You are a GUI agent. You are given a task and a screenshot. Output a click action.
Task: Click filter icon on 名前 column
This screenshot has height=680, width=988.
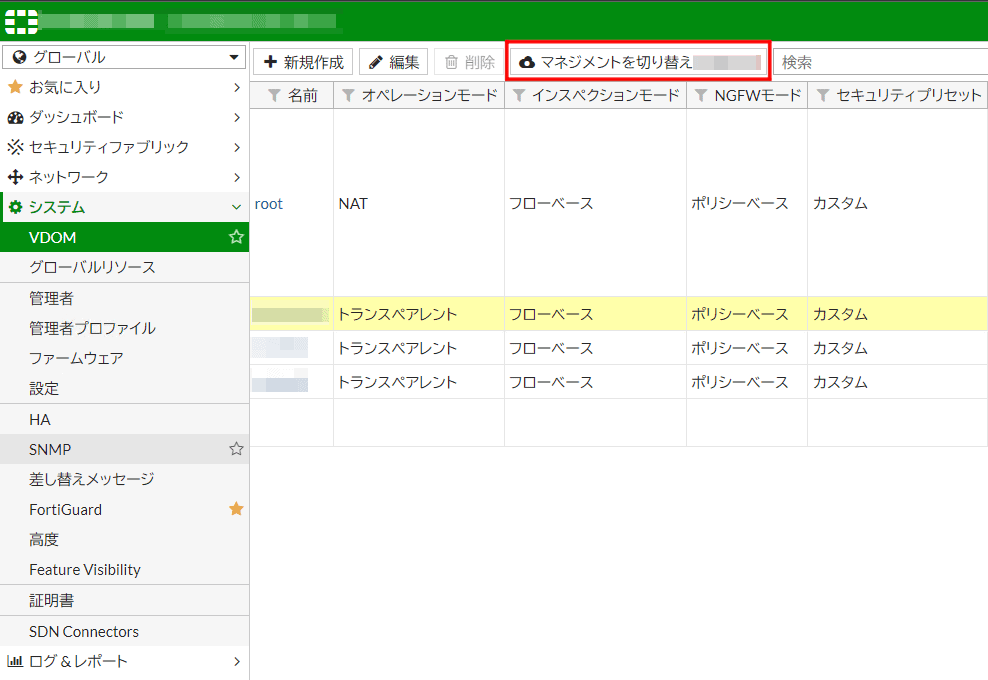tap(274, 95)
